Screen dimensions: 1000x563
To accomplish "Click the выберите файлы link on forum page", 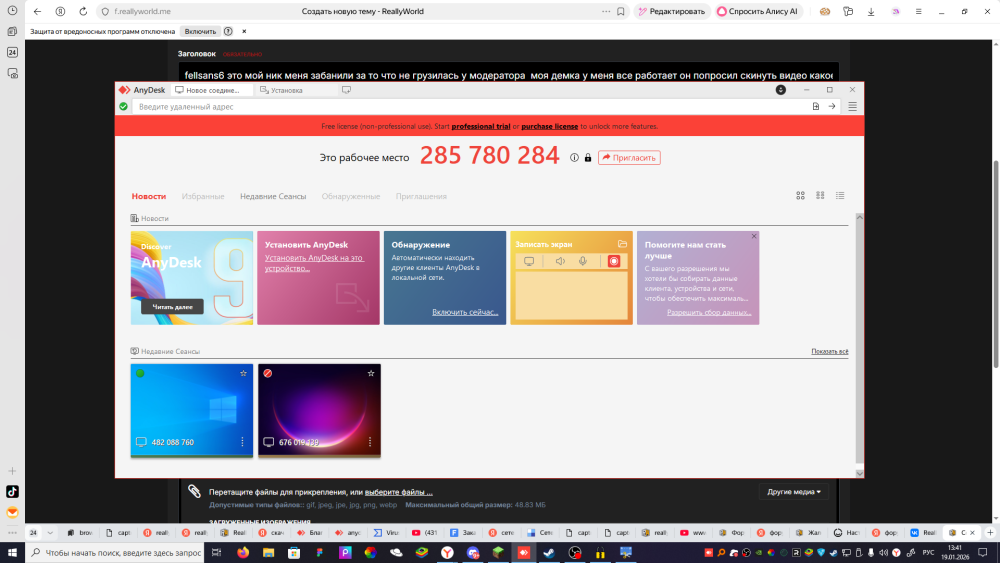I will 399,492.
